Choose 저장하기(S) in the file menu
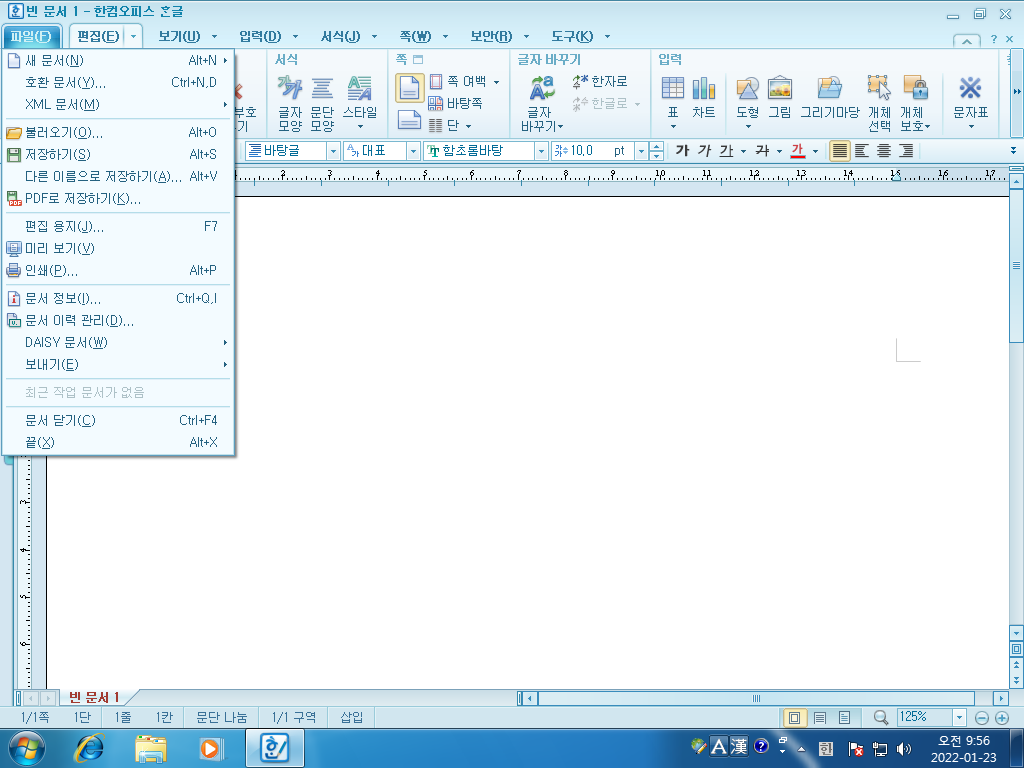 pyautogui.click(x=118, y=155)
